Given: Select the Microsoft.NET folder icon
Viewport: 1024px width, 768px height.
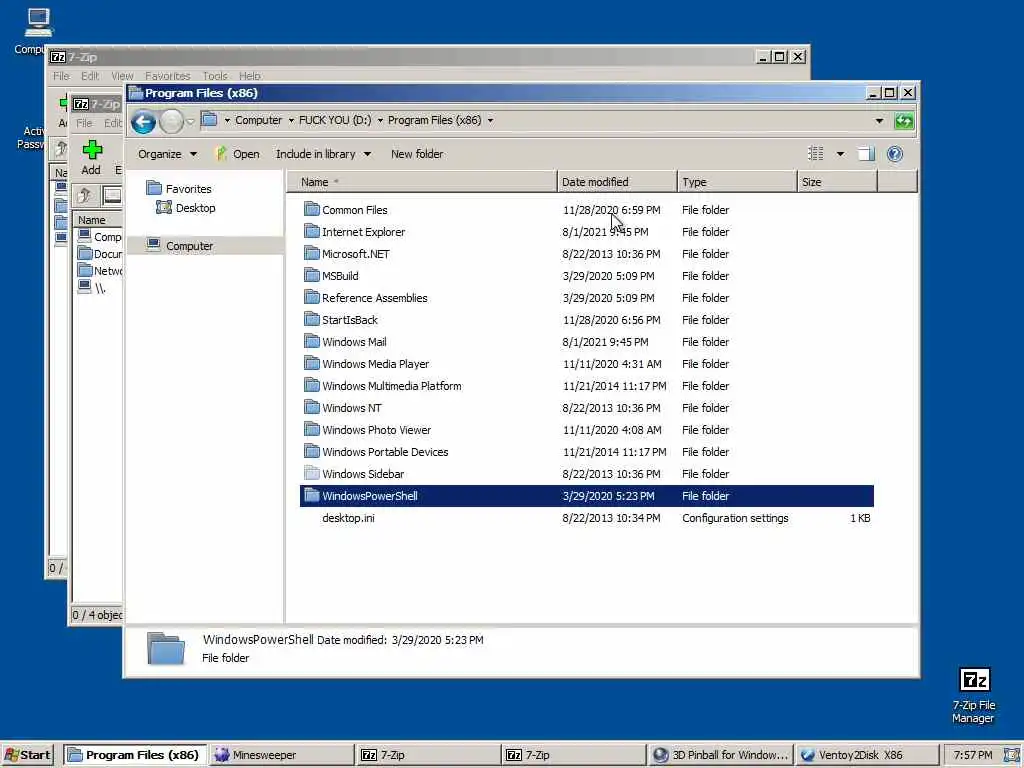Looking at the screenshot, I should 312,253.
